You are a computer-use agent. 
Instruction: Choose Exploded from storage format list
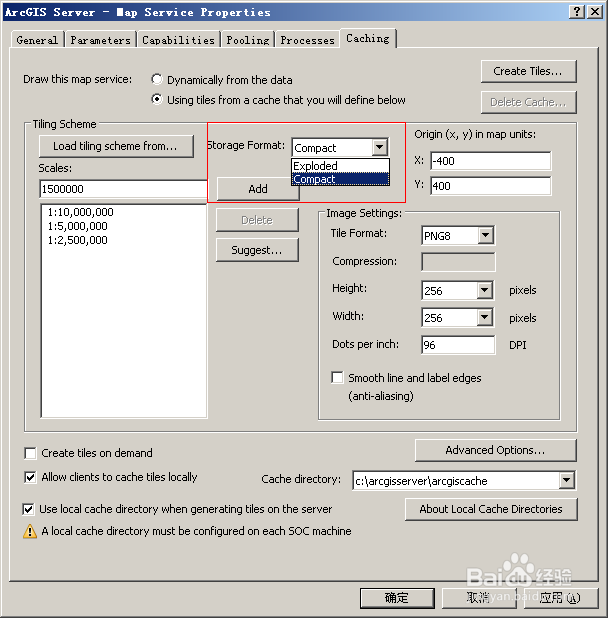pos(340,166)
